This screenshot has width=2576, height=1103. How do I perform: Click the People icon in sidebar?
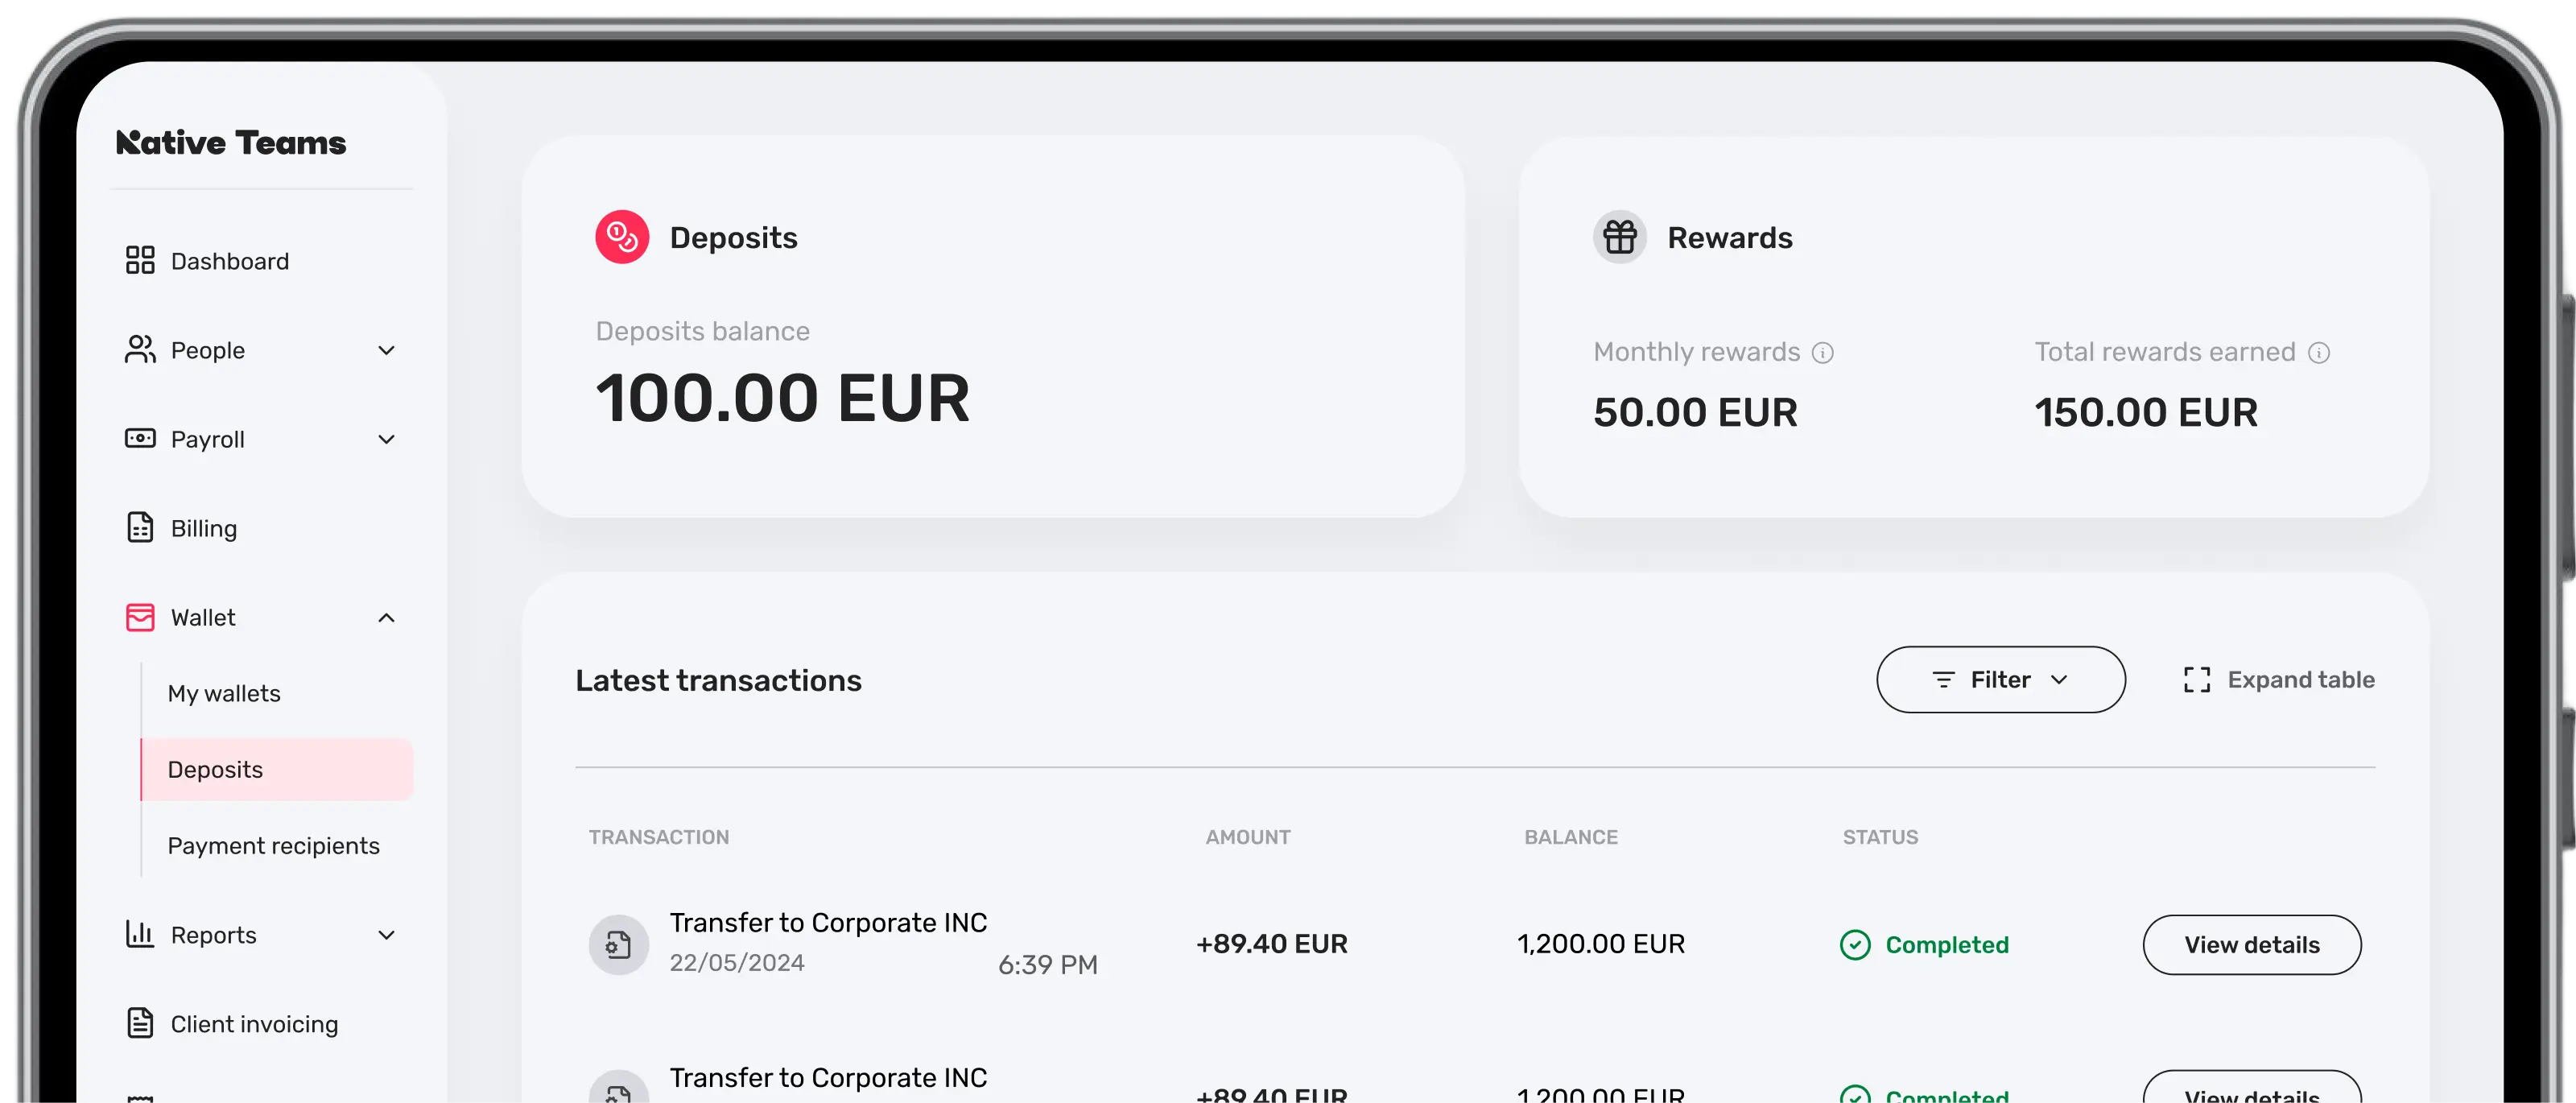coord(140,349)
